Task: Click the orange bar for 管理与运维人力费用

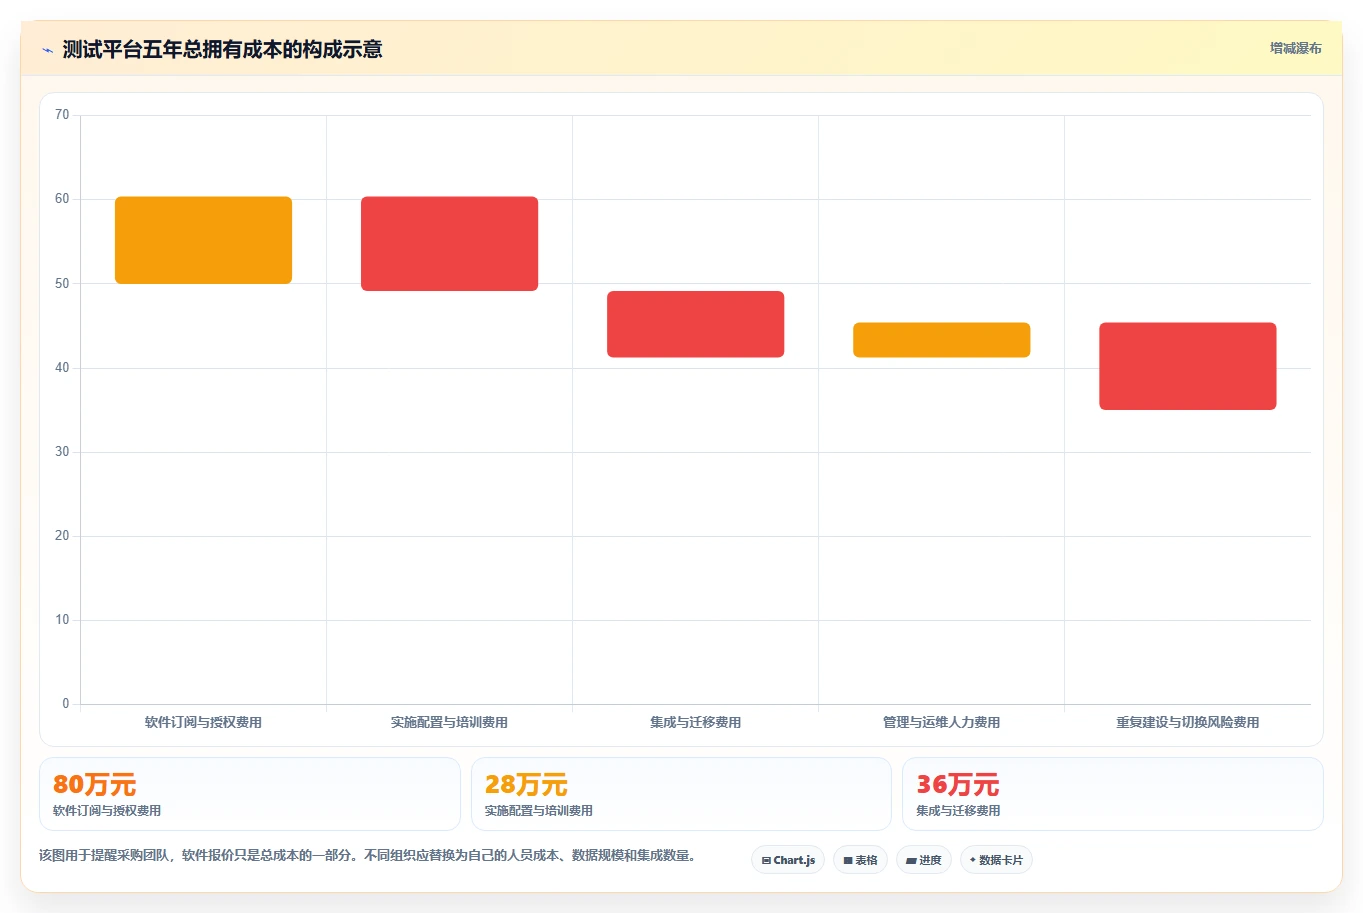Action: 941,340
